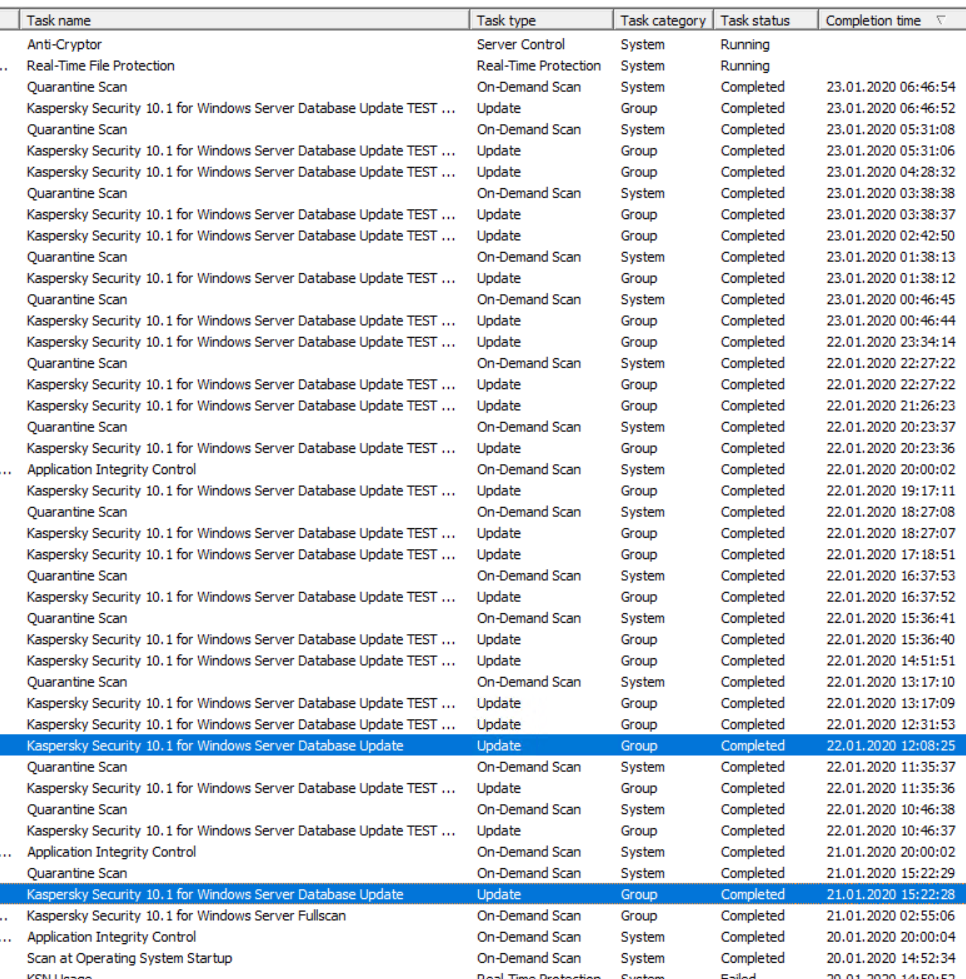Click completion time 22.01.2020 11:35:36
Viewport: 966px width, 979px height.
[891, 787]
